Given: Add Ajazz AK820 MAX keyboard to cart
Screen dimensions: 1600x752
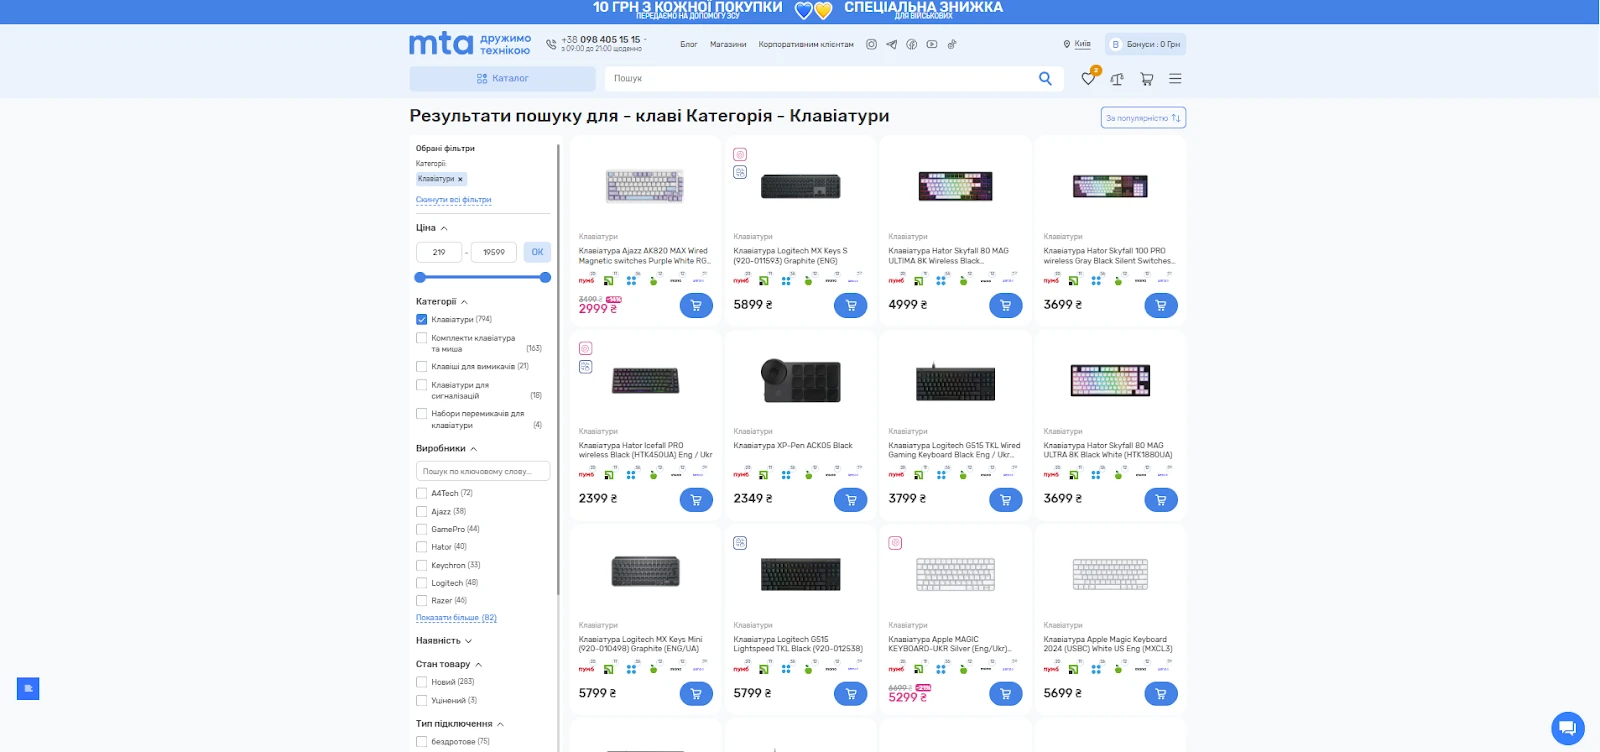Looking at the screenshot, I should tap(696, 305).
